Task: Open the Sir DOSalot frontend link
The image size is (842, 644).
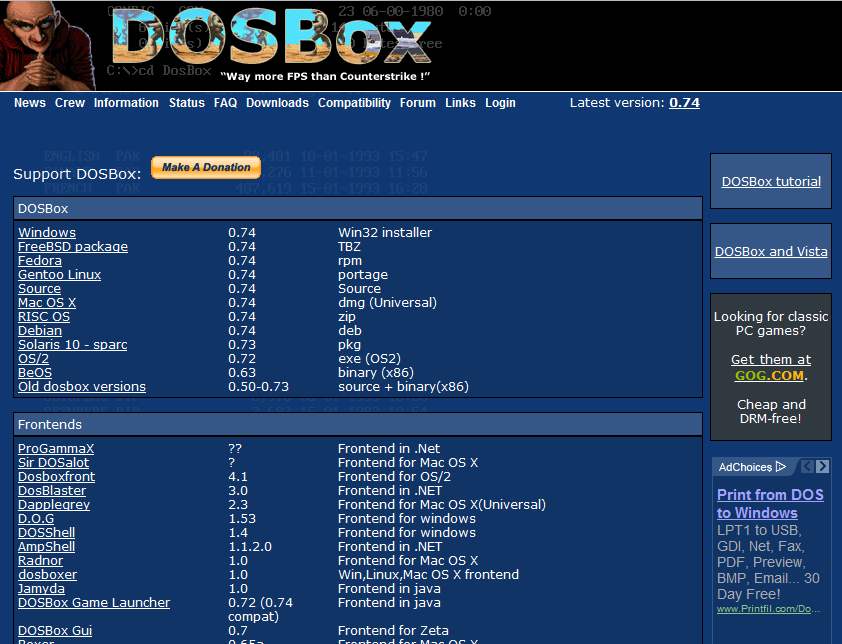Action: point(54,462)
